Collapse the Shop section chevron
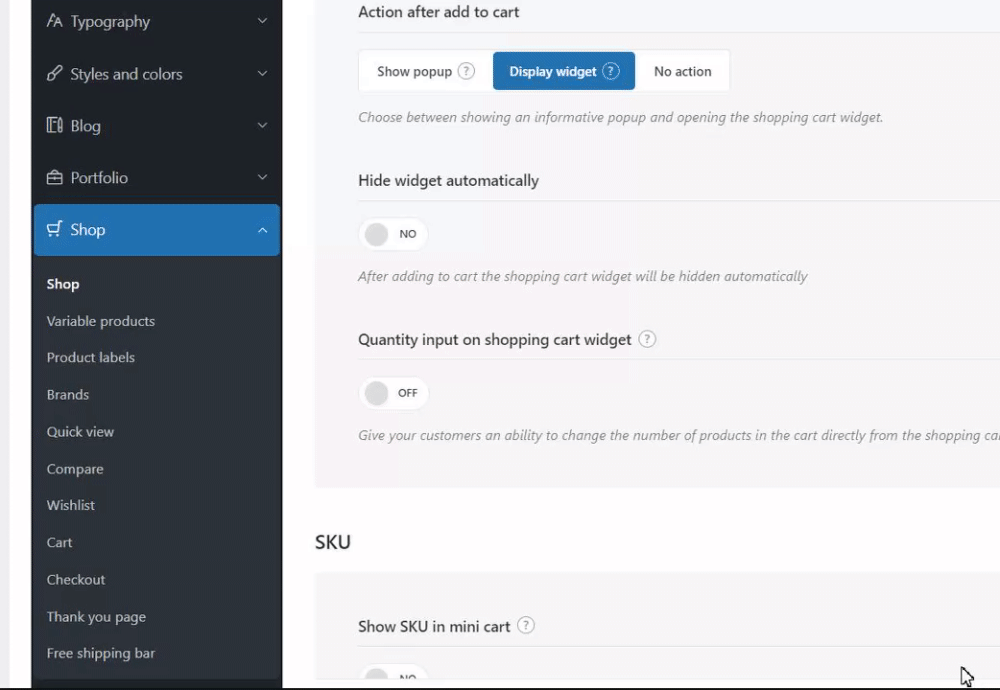 262,230
